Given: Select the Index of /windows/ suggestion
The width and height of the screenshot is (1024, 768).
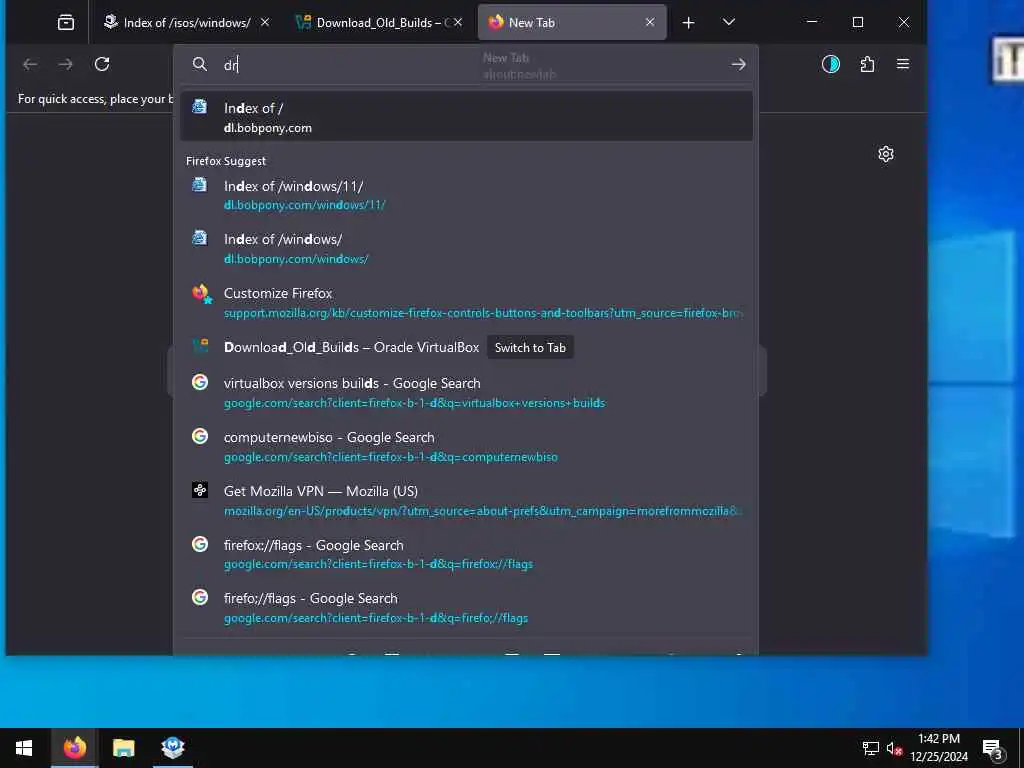Looking at the screenshot, I should (466, 248).
